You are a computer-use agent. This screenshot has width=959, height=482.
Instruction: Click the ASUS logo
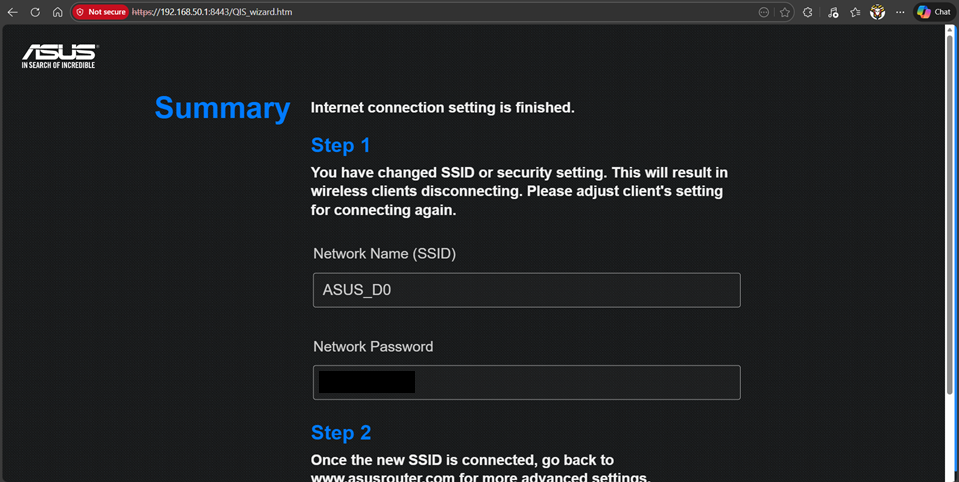click(59, 56)
